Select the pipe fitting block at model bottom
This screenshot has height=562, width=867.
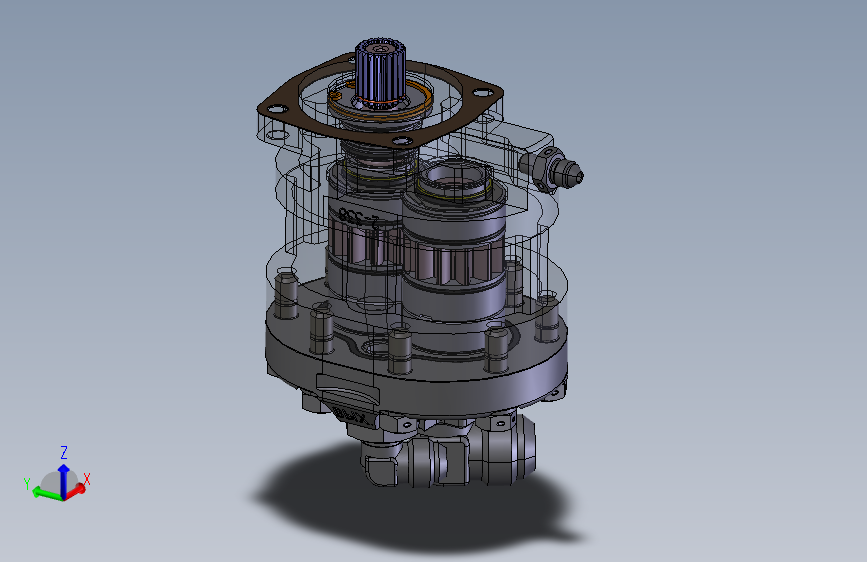pyautogui.click(x=448, y=451)
